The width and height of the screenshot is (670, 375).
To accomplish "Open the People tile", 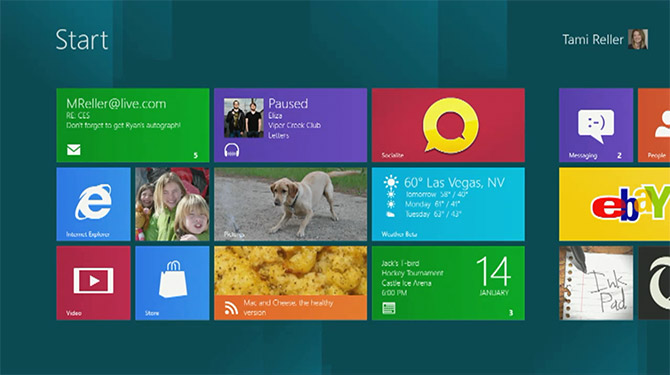I will [x=654, y=125].
